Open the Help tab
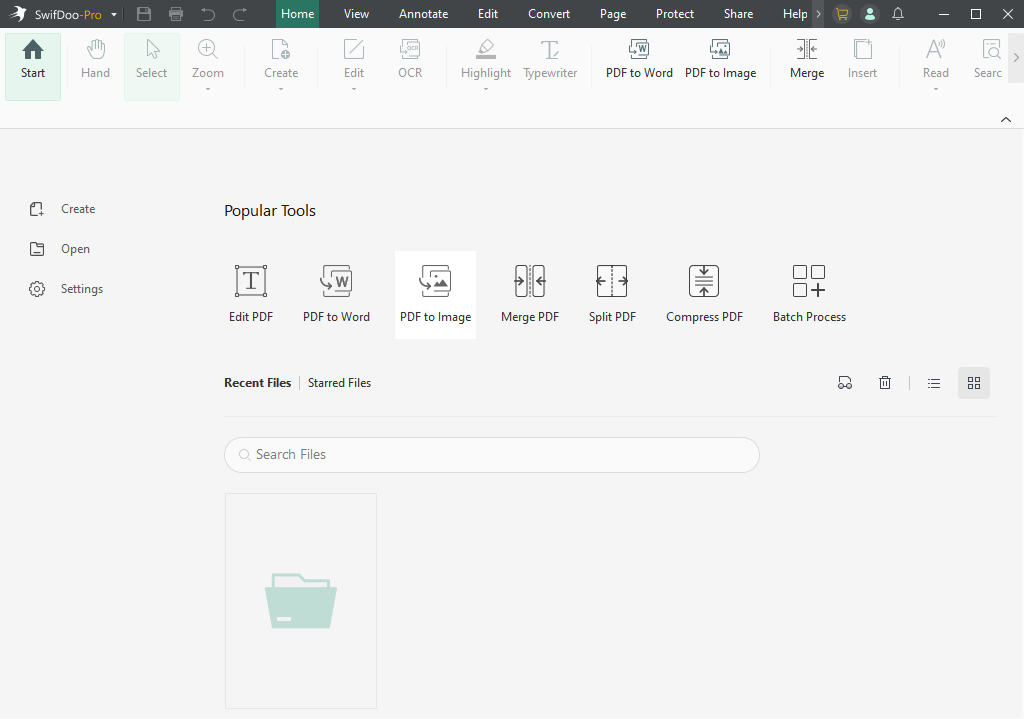Image resolution: width=1024 pixels, height=719 pixels. (795, 14)
